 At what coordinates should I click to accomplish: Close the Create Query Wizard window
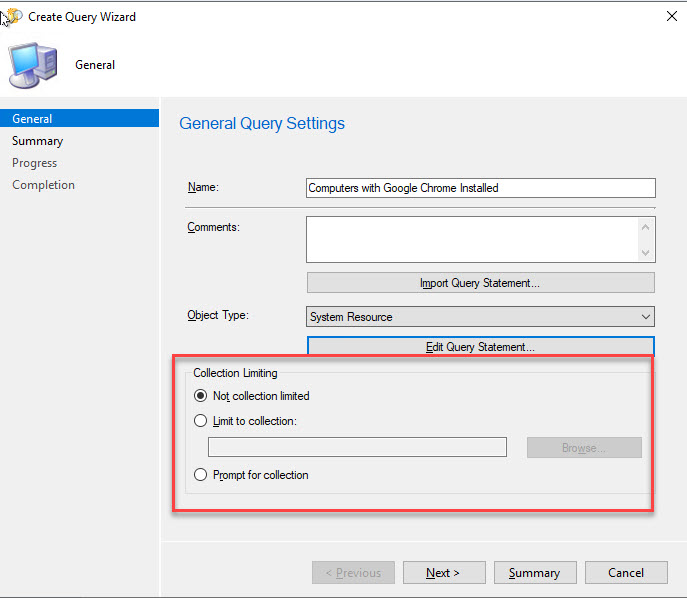[x=668, y=16]
